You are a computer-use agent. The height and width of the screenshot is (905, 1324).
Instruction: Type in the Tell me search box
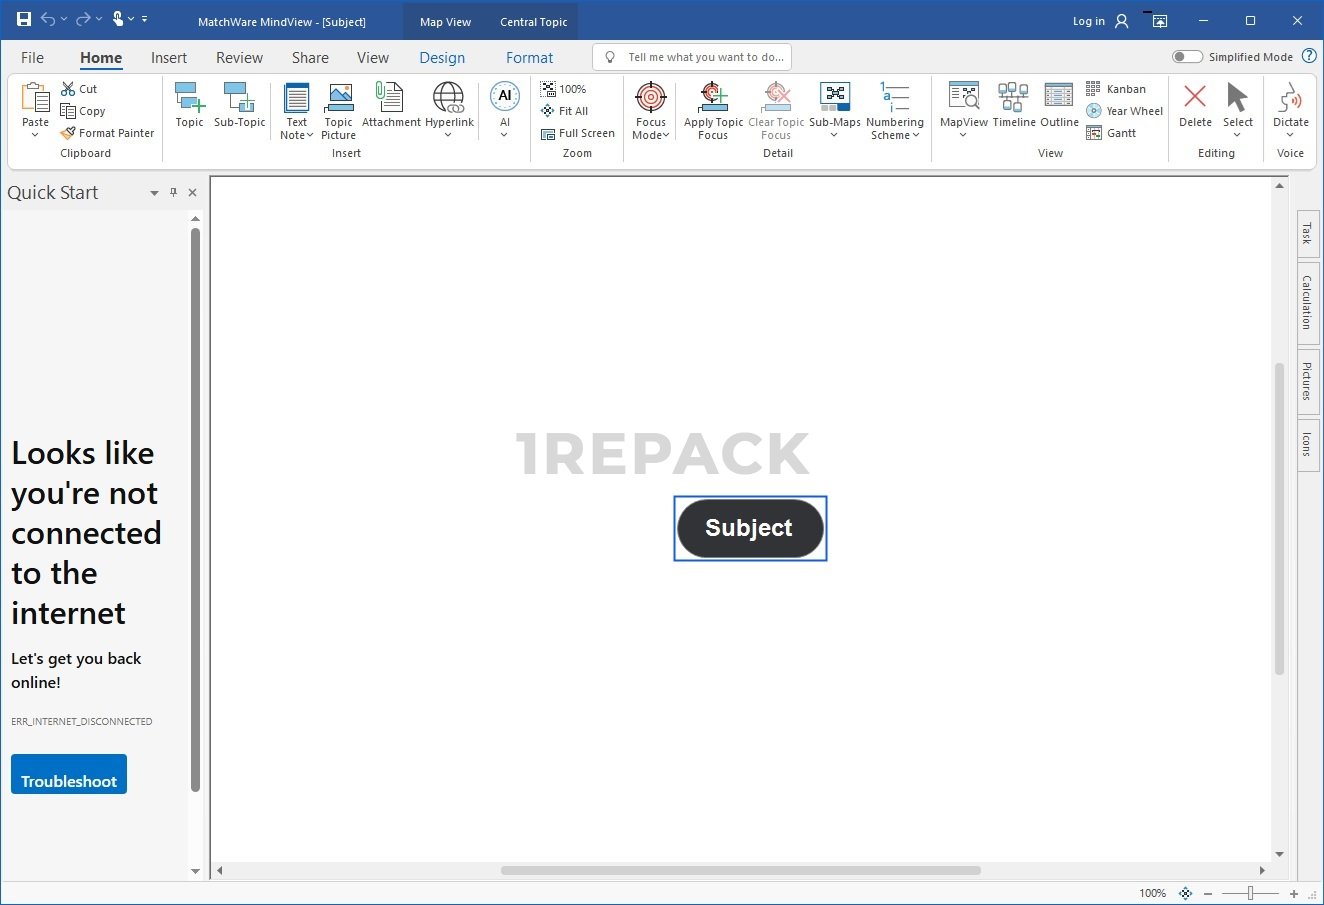point(700,57)
